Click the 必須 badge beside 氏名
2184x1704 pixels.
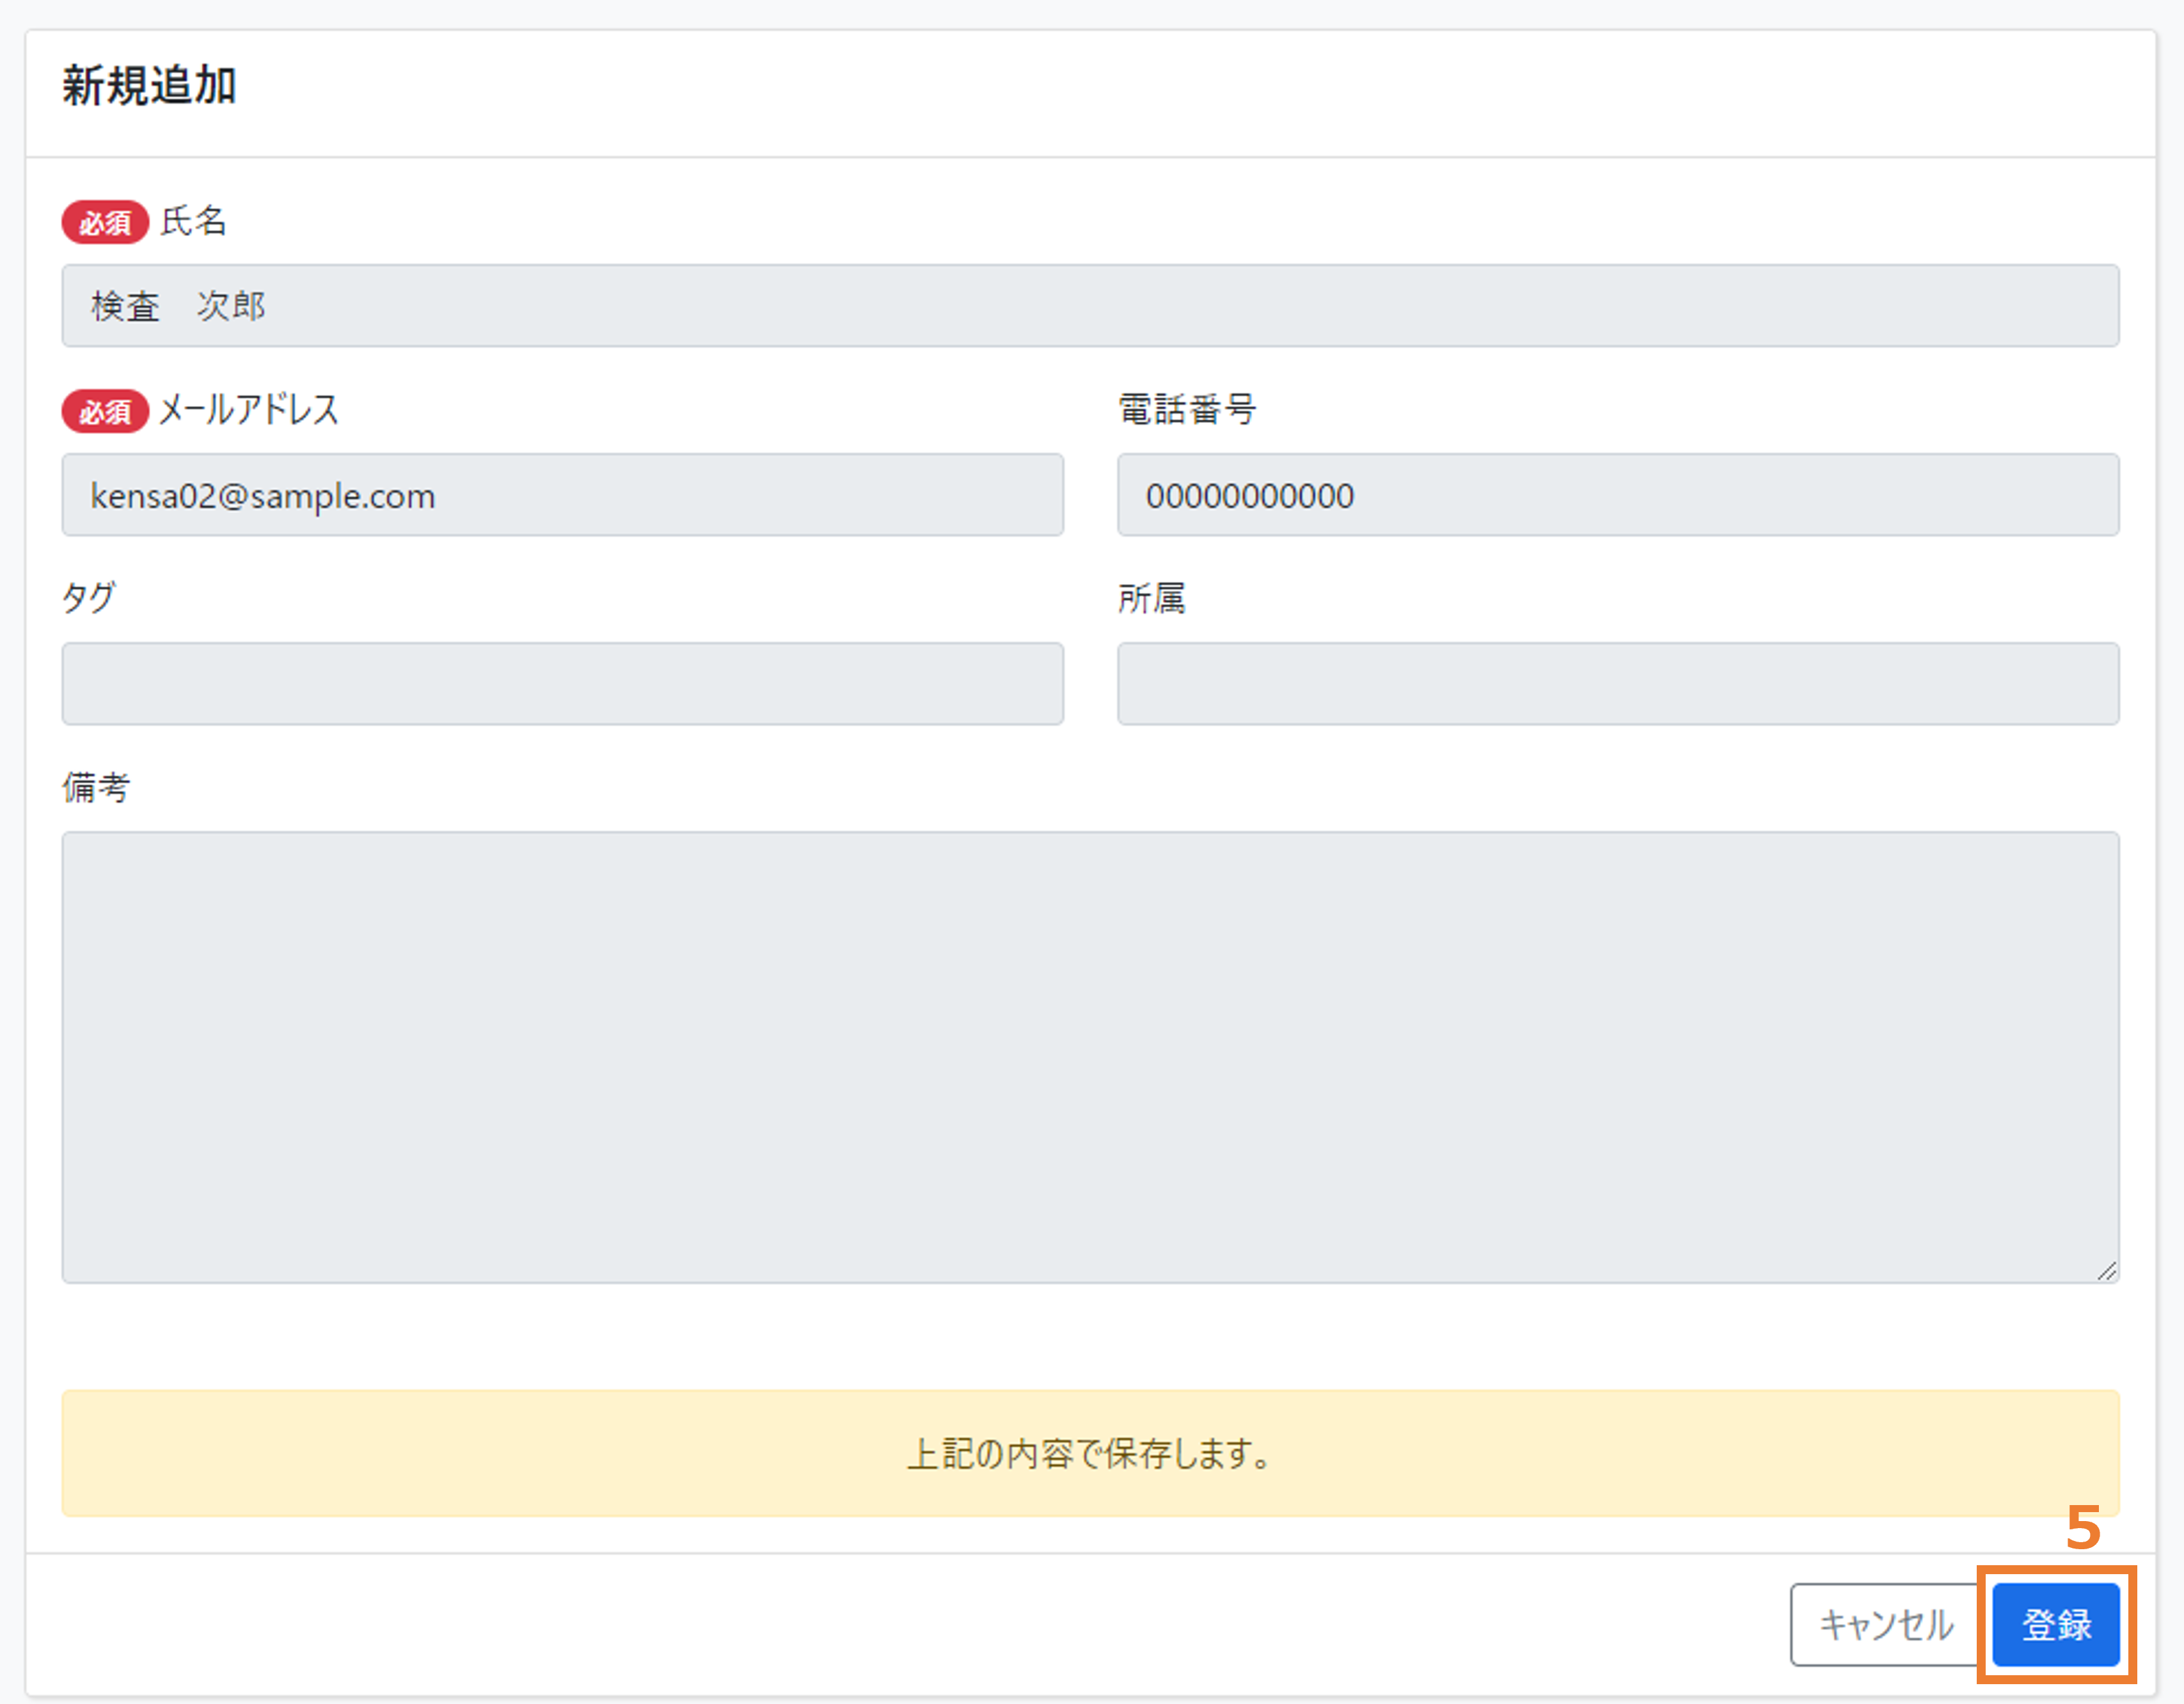click(x=105, y=222)
